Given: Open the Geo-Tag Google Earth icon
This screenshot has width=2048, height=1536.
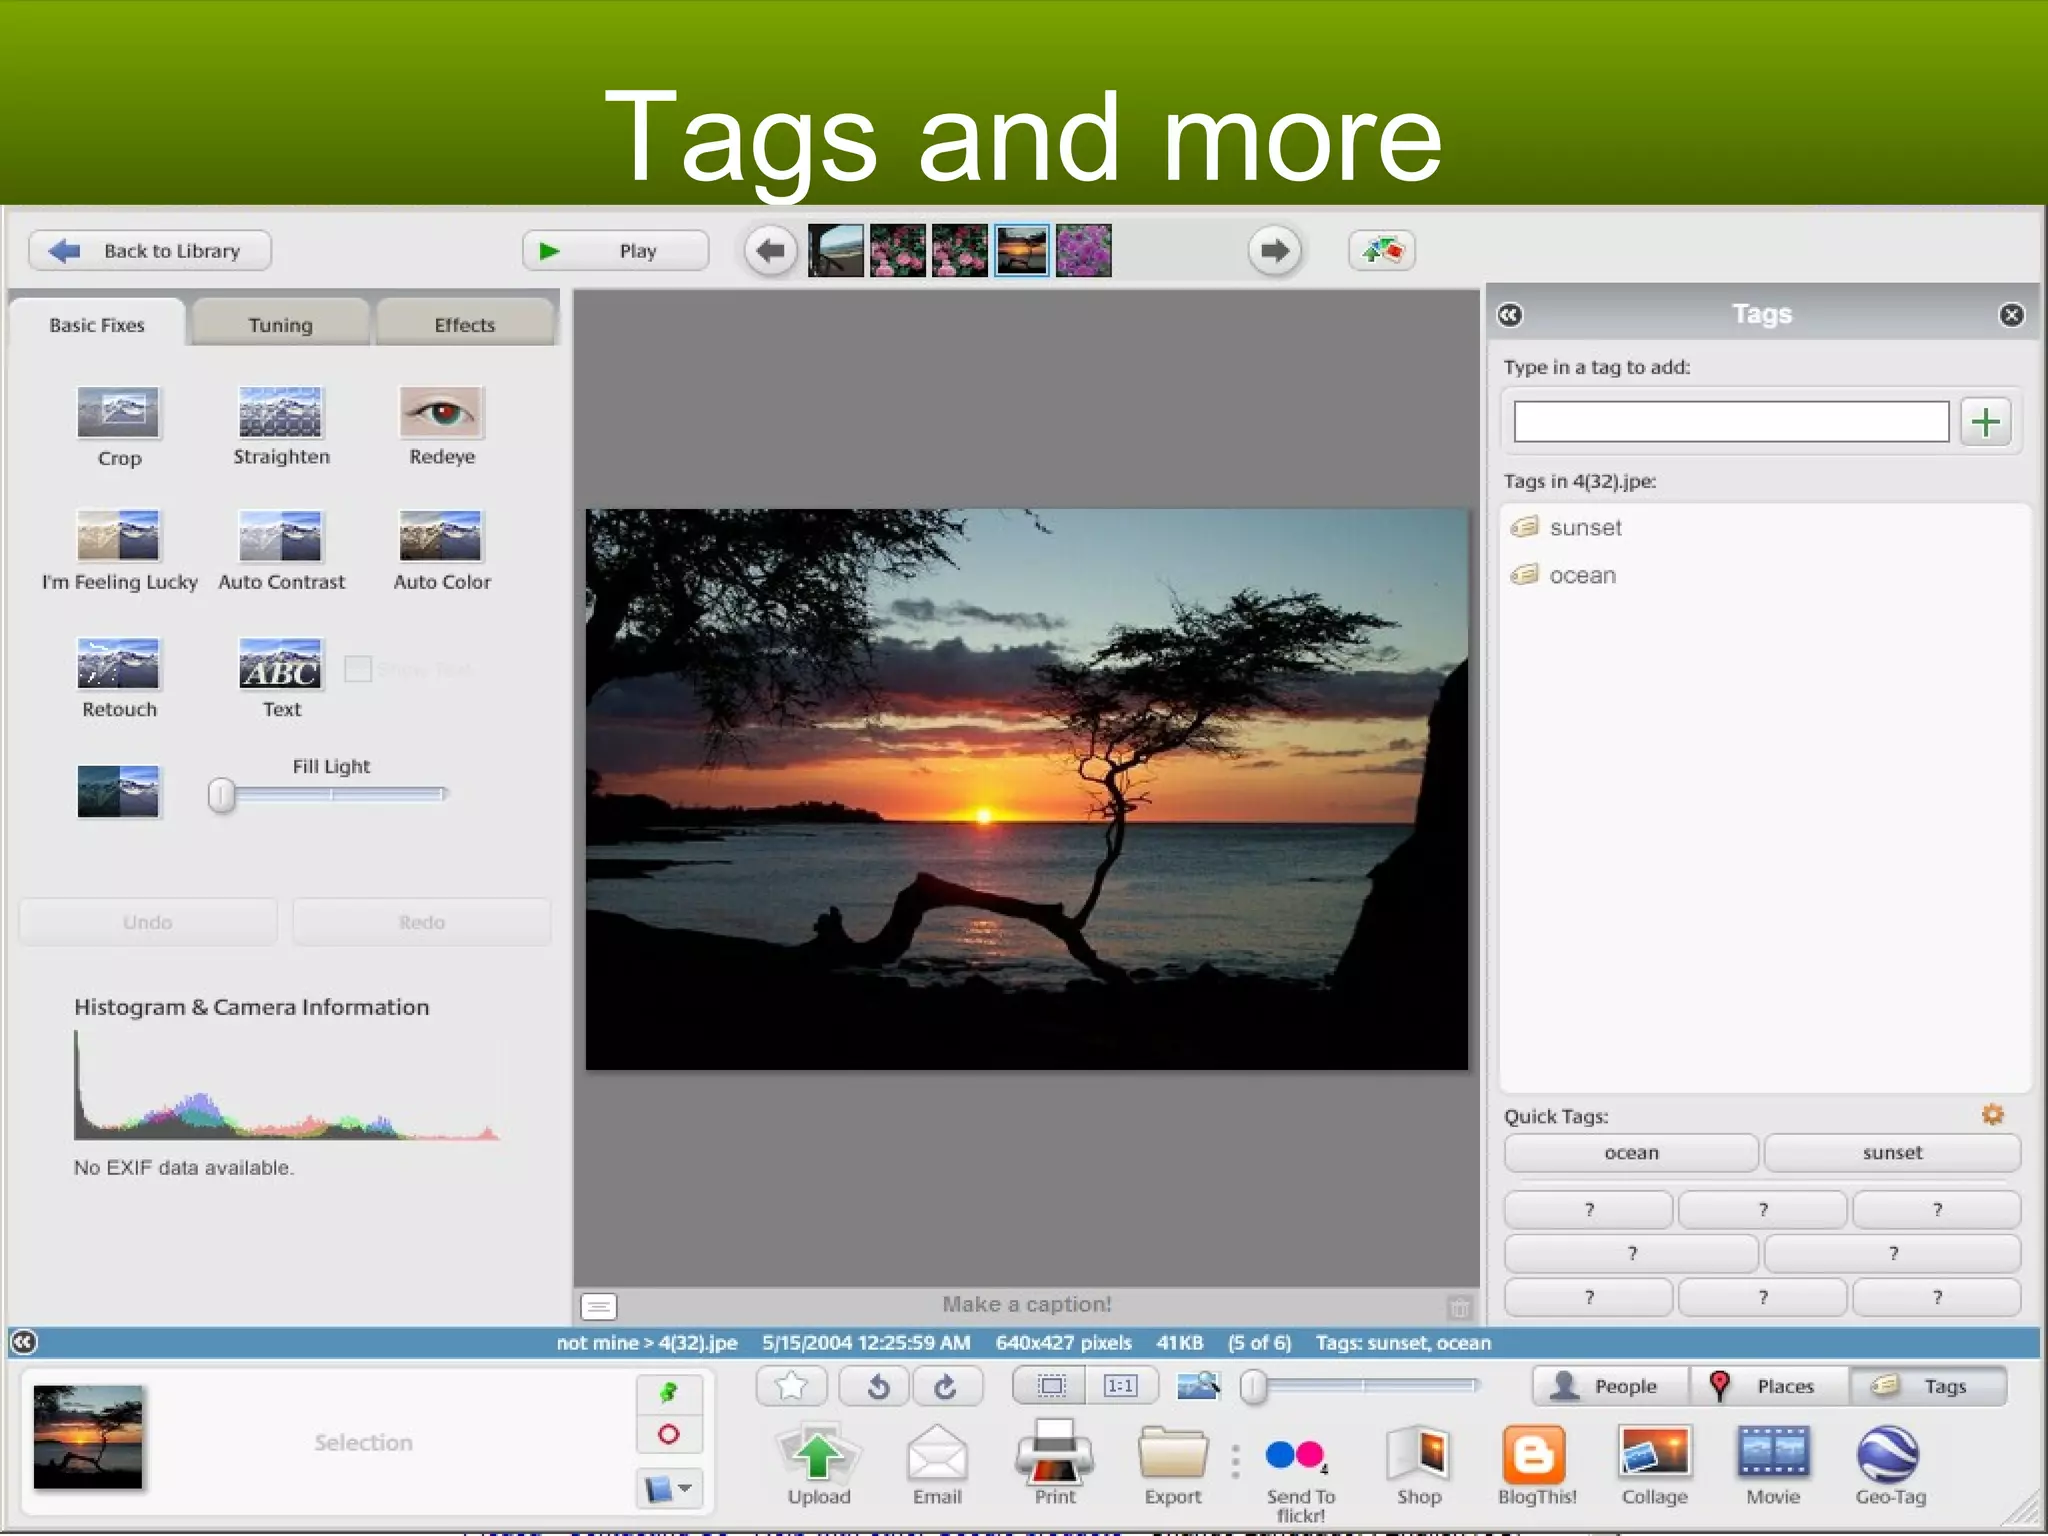Looking at the screenshot, I should (x=1888, y=1454).
